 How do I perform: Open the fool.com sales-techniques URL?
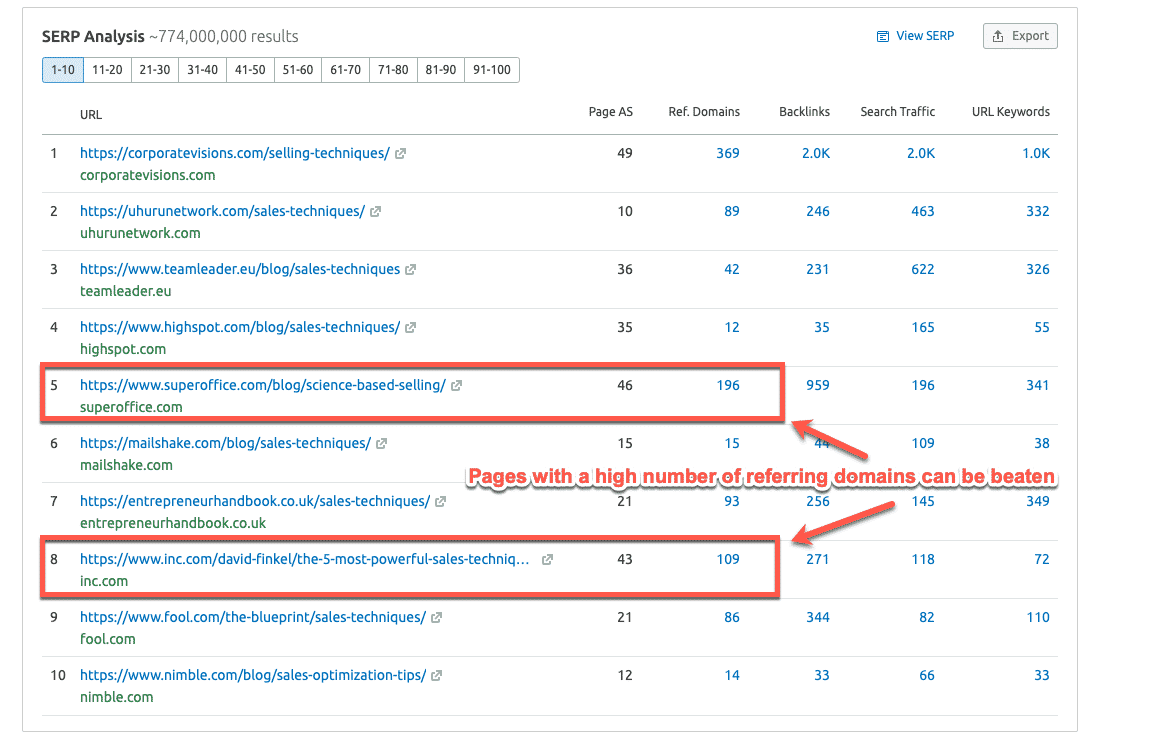tap(253, 617)
